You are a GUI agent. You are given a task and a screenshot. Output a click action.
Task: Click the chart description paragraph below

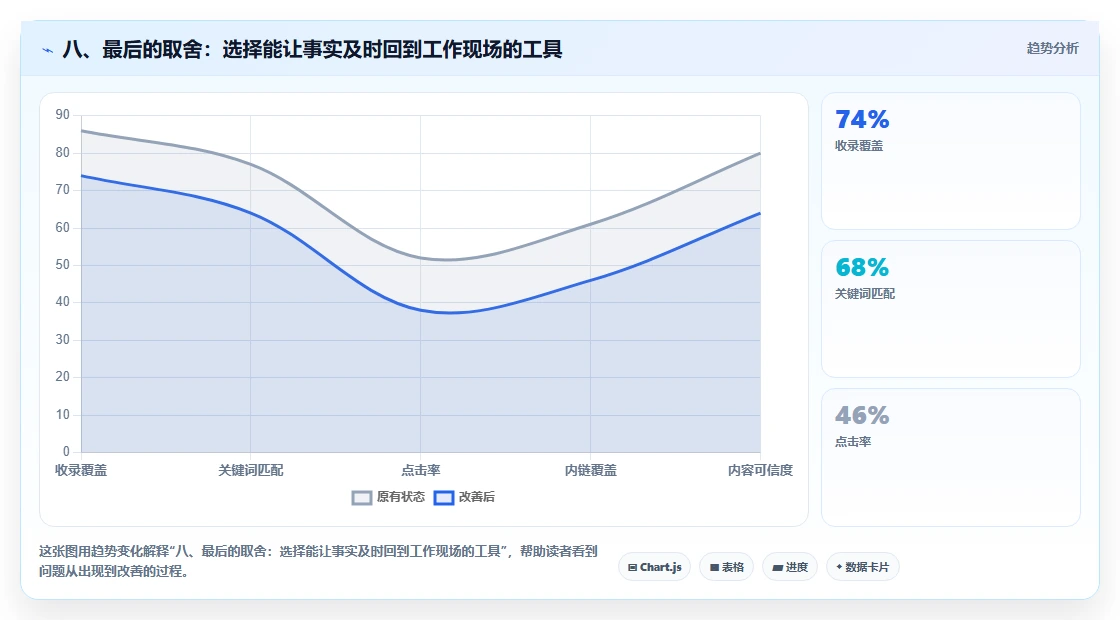point(318,561)
